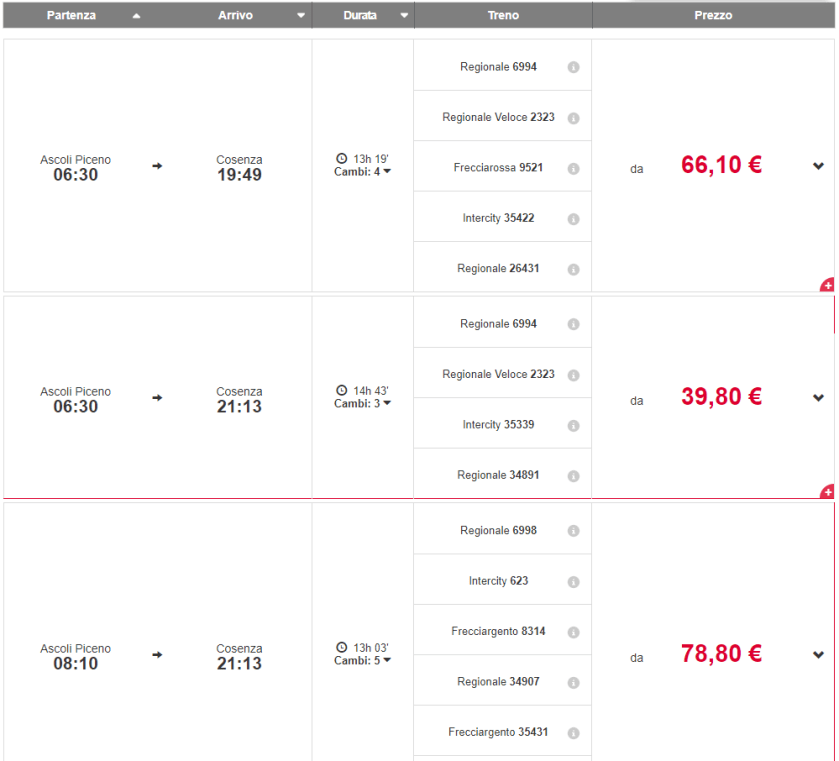Viewport: 839px width, 761px height.
Task: Click info icon beside Regionale 26431
Action: (x=573, y=269)
